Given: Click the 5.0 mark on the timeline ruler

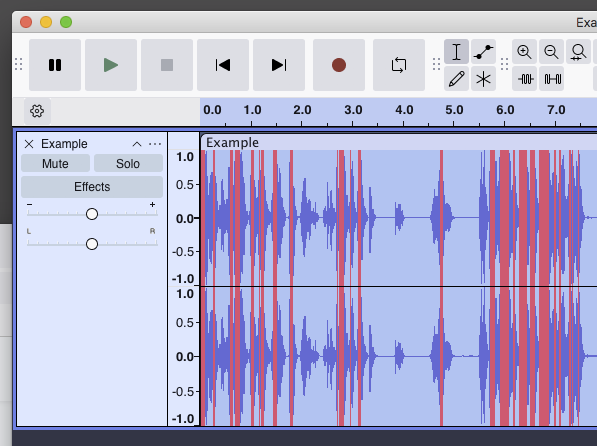Looking at the screenshot, I should pos(454,110).
